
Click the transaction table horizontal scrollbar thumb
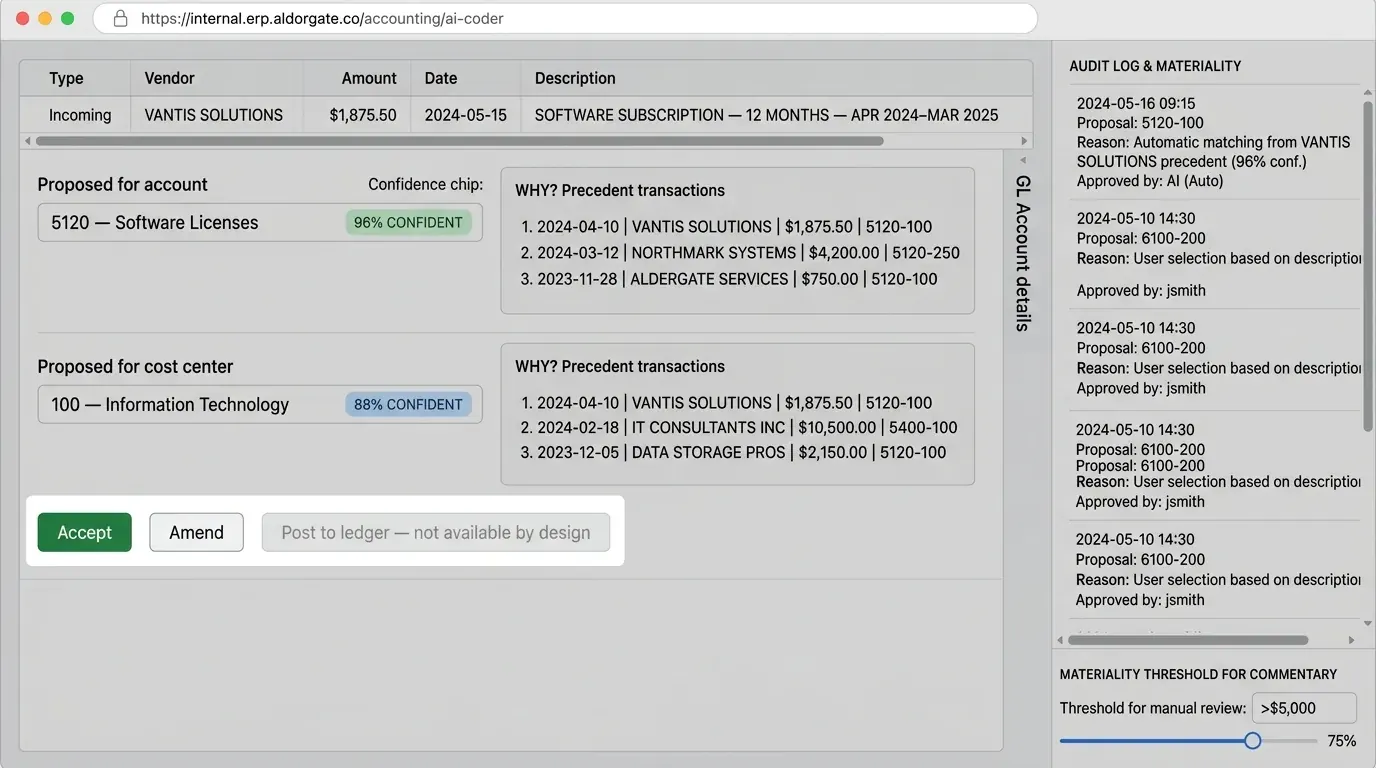tap(459, 141)
